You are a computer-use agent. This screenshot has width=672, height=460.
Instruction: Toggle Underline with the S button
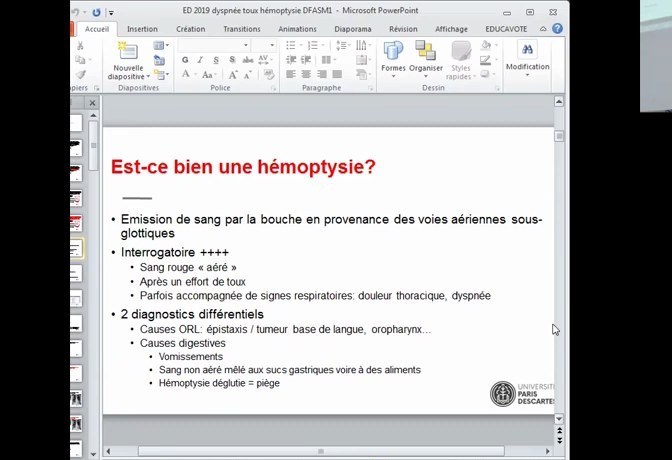click(x=216, y=60)
